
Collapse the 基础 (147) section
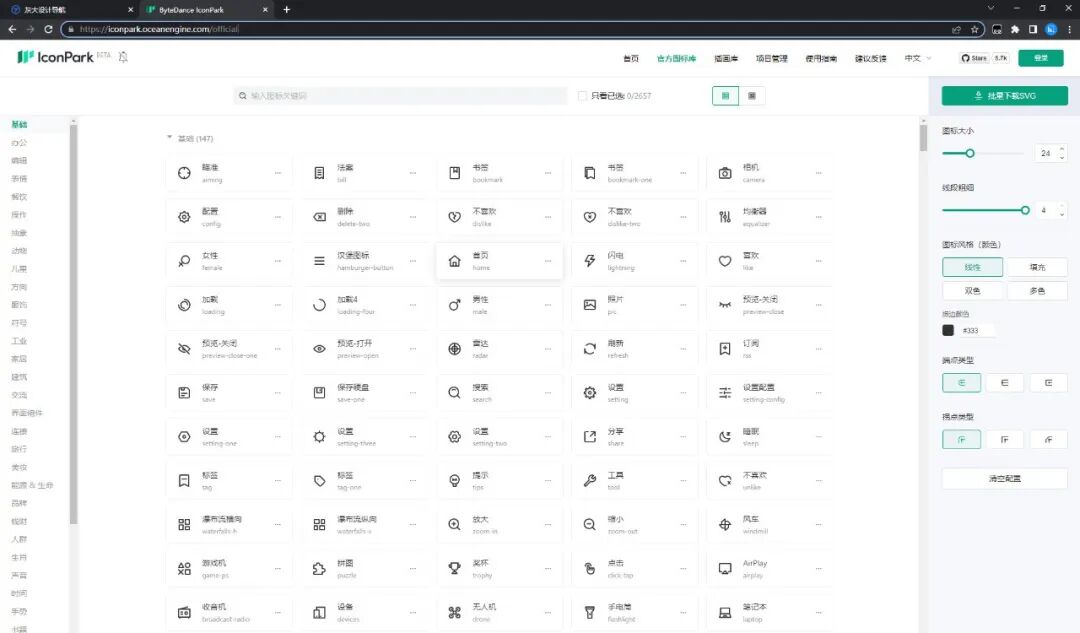169,138
